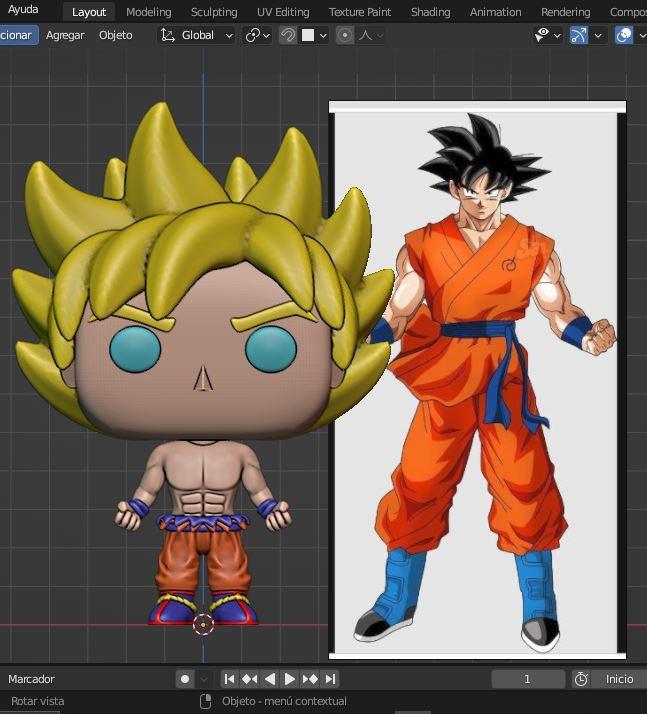
Task: Click the Inicio start frame field
Action: pyautogui.click(x=619, y=679)
